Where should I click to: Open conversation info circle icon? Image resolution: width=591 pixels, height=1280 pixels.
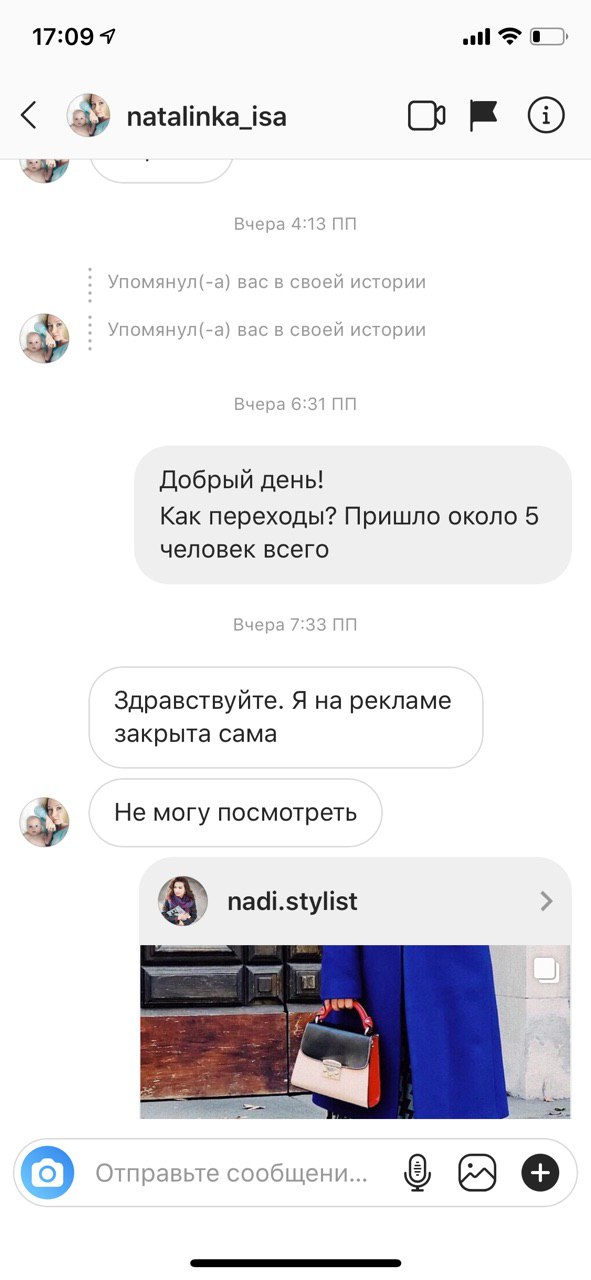click(546, 116)
